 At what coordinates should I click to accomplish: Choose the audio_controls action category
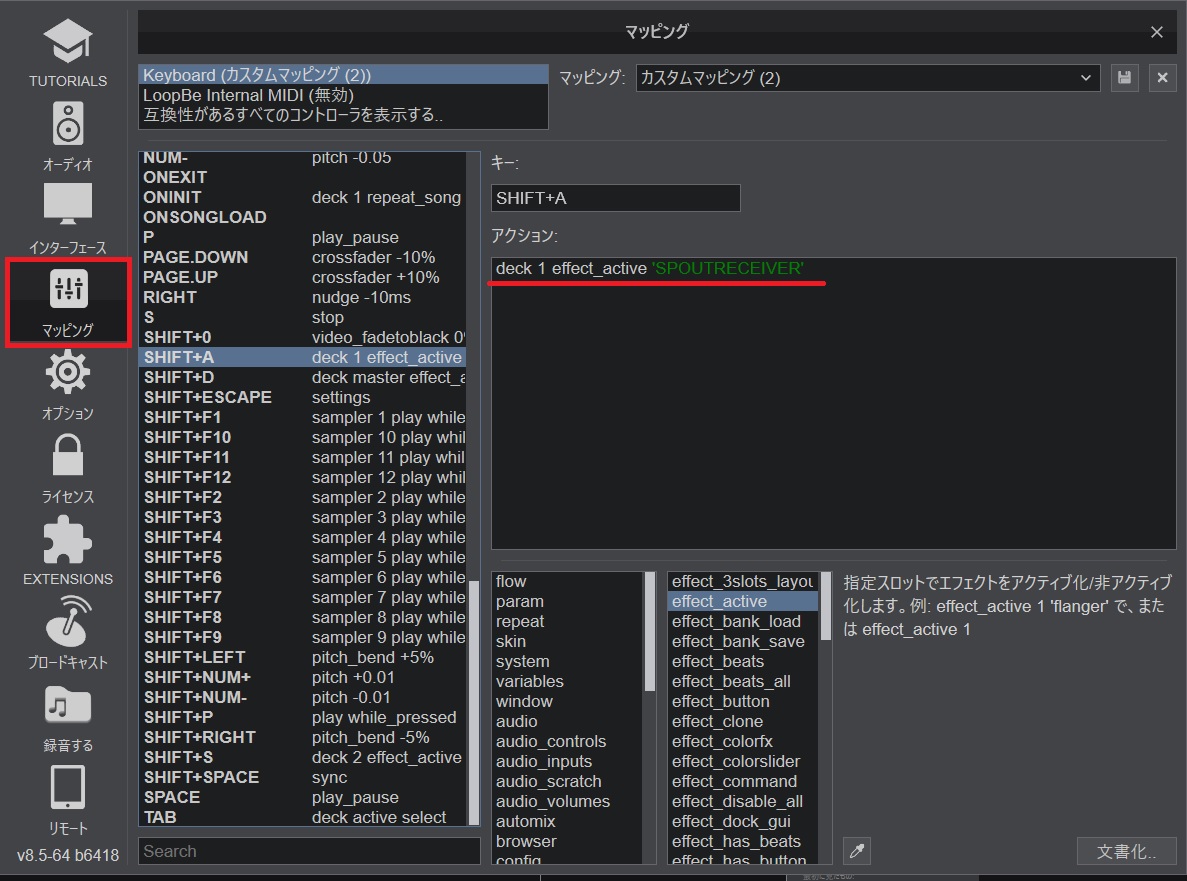tap(568, 741)
